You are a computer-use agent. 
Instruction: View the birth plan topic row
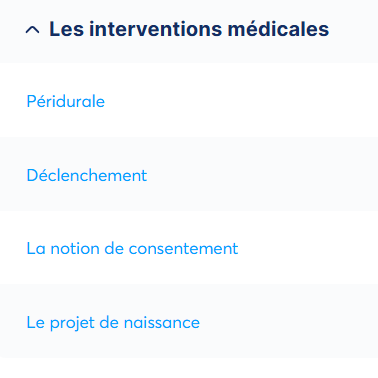click(189, 321)
